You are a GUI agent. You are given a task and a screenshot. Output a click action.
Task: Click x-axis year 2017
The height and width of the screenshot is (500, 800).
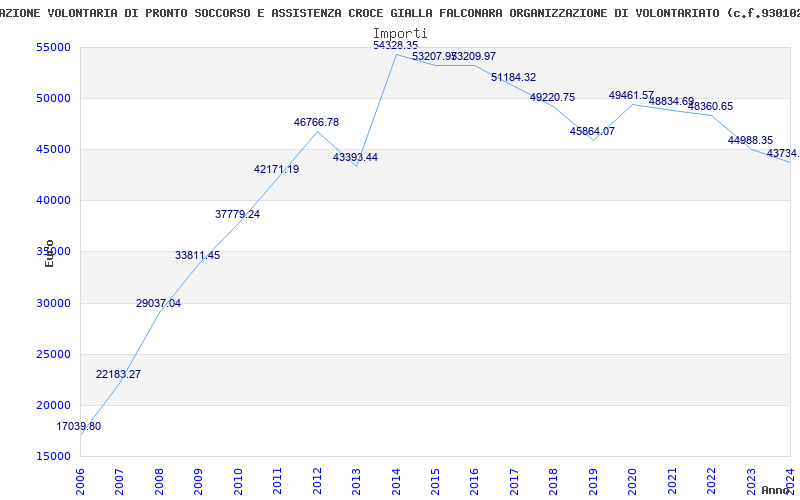515,481
